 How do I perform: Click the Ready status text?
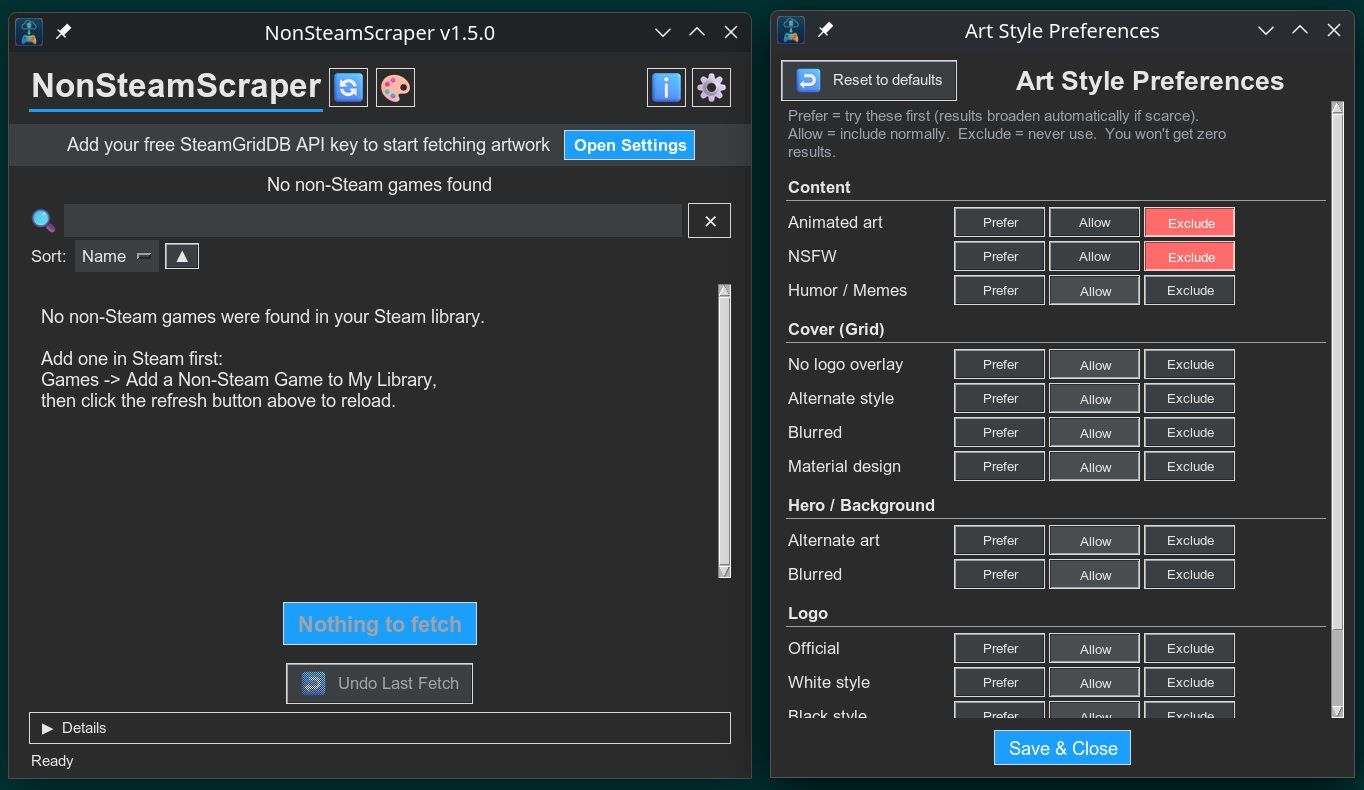click(x=52, y=761)
